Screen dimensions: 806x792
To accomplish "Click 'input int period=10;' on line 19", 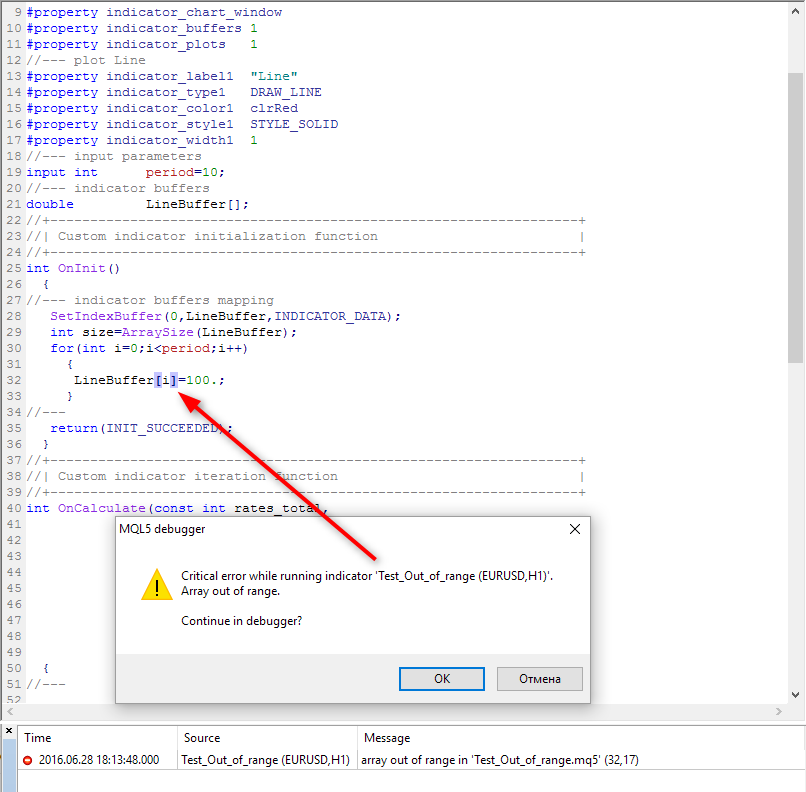I will pyautogui.click(x=125, y=172).
